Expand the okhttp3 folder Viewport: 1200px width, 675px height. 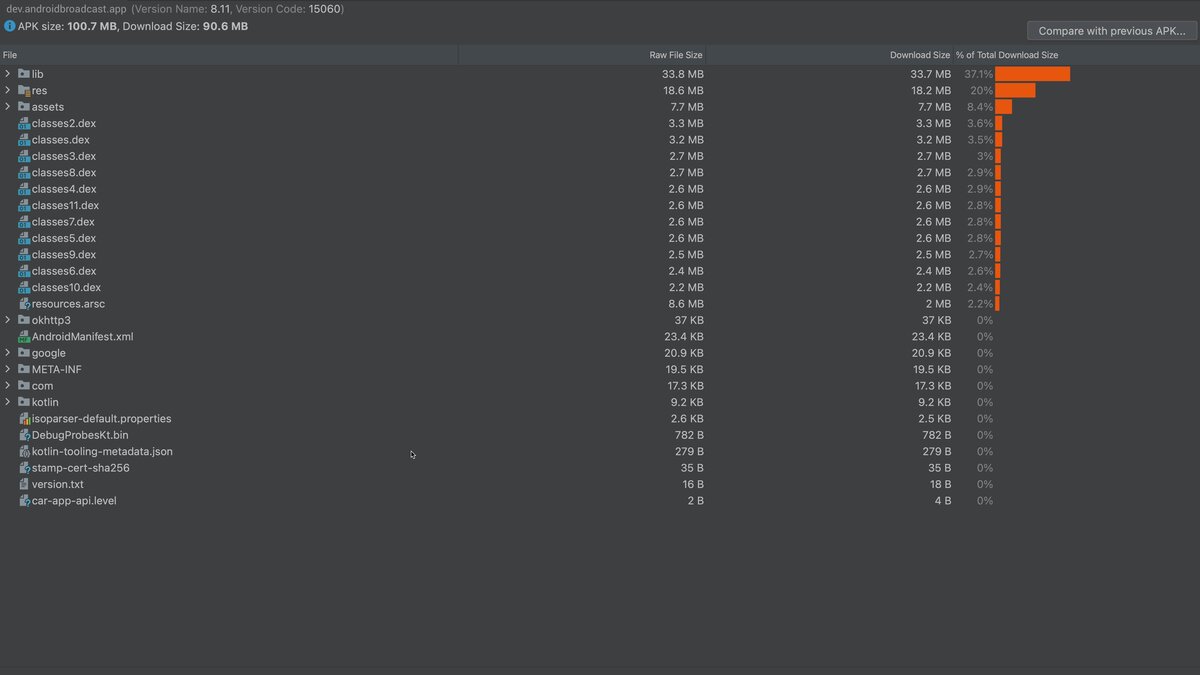8,319
